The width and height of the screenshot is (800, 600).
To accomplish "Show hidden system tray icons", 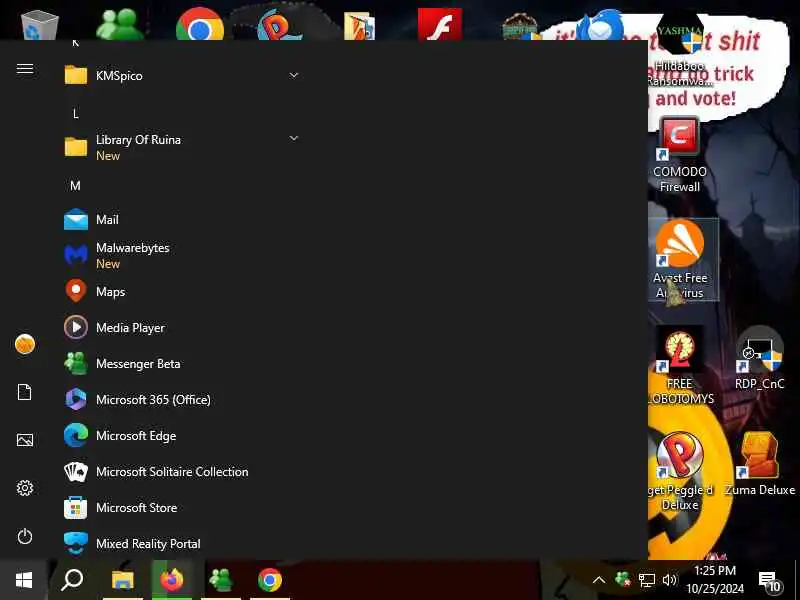I will click(599, 580).
